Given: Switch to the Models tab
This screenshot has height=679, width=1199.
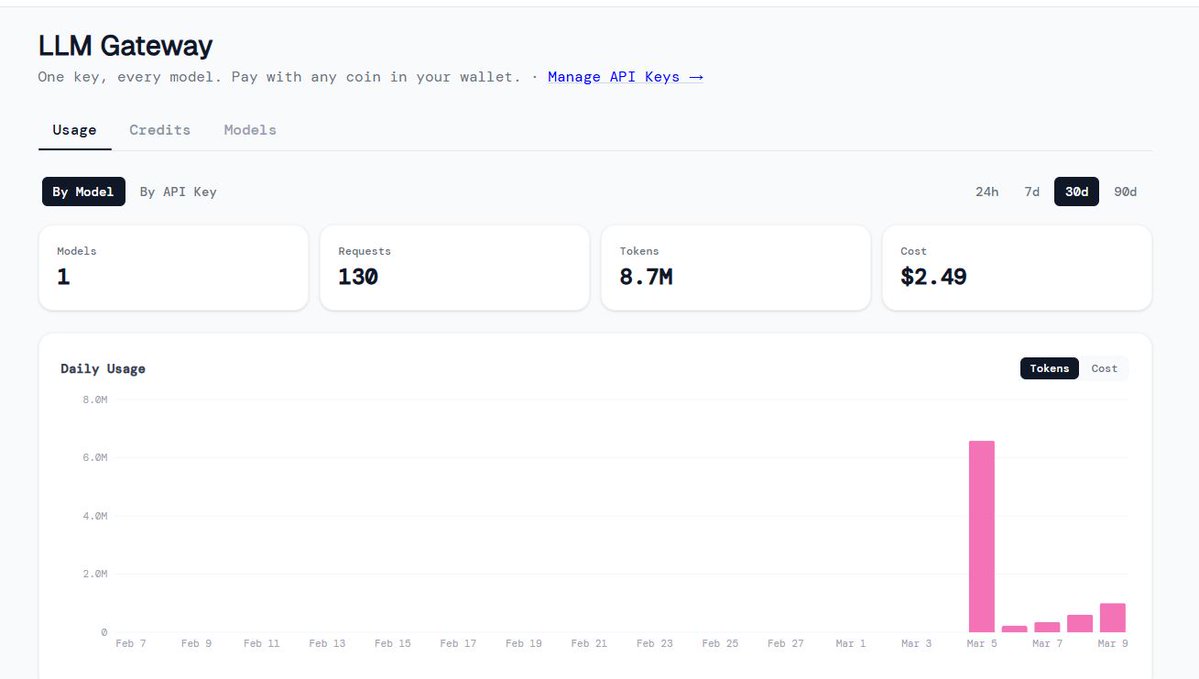Looking at the screenshot, I should [249, 129].
